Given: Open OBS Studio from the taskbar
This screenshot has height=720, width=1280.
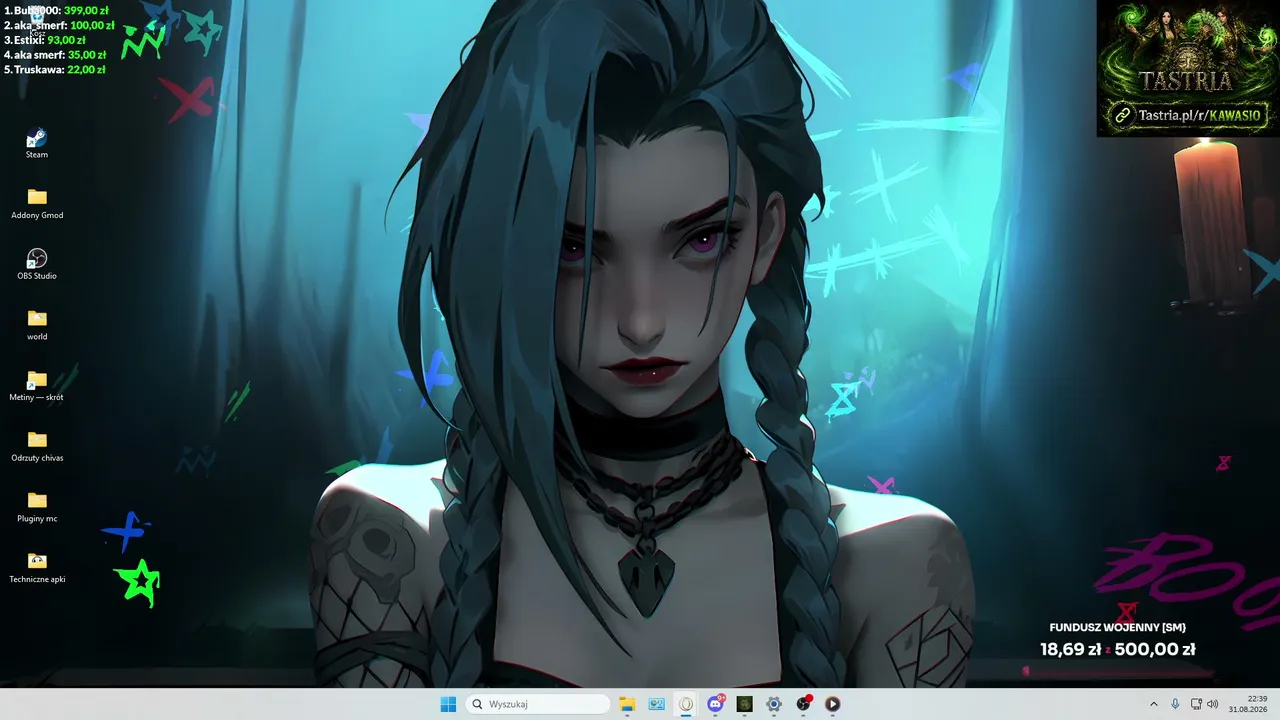Looking at the screenshot, I should (803, 704).
